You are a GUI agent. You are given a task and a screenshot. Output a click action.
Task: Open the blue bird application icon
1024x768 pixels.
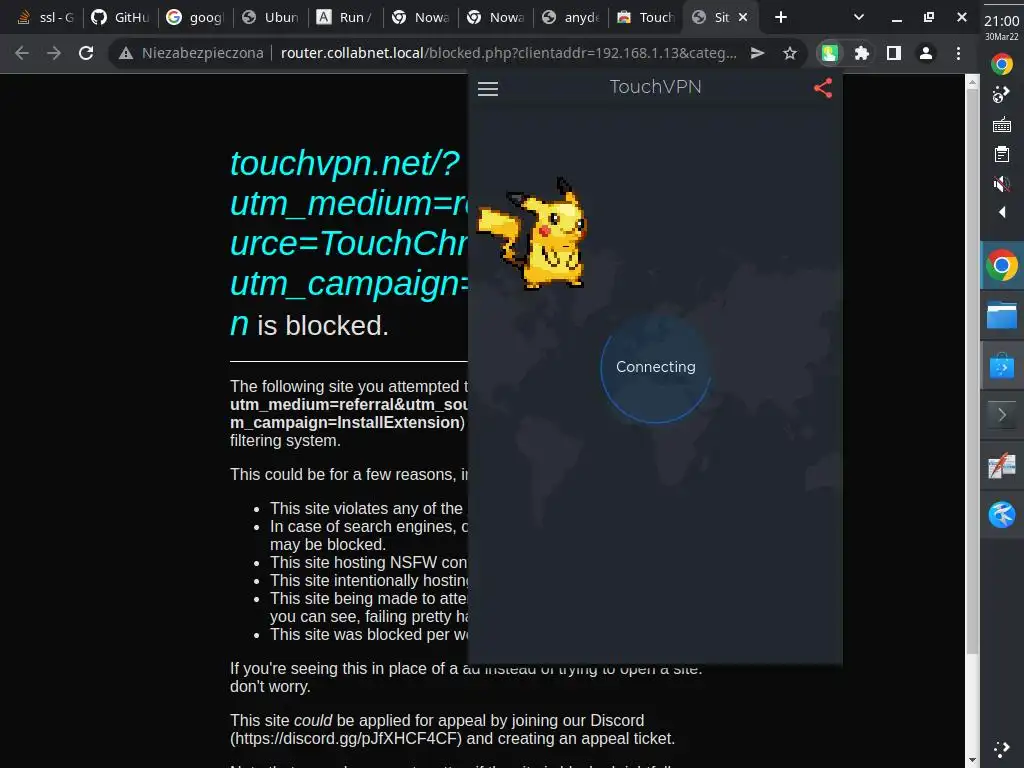[1002, 515]
